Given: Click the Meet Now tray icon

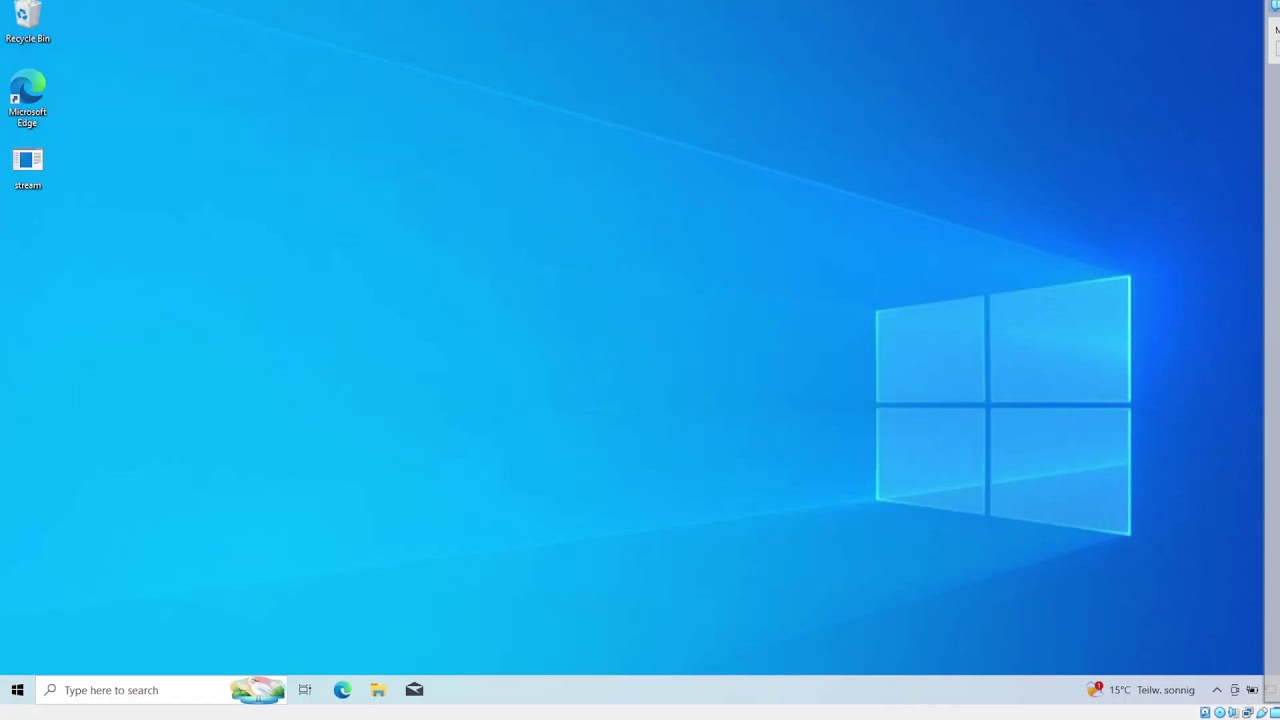Looking at the screenshot, I should click(1235, 690).
